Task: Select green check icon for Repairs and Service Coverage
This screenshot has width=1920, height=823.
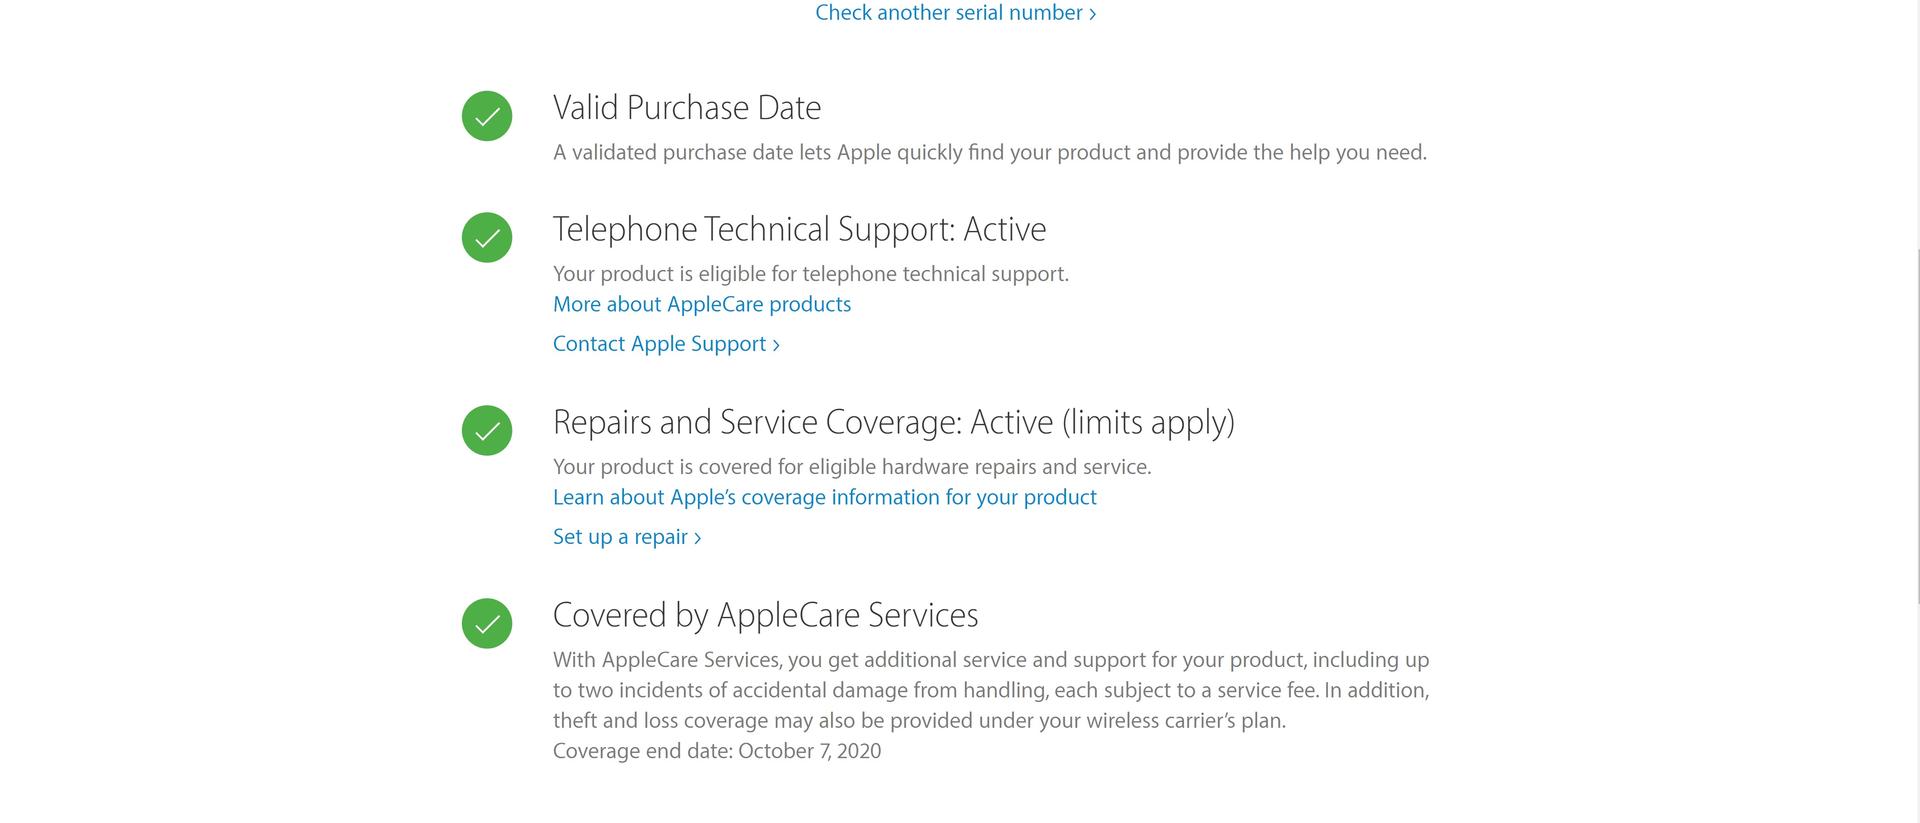Action: pos(487,431)
